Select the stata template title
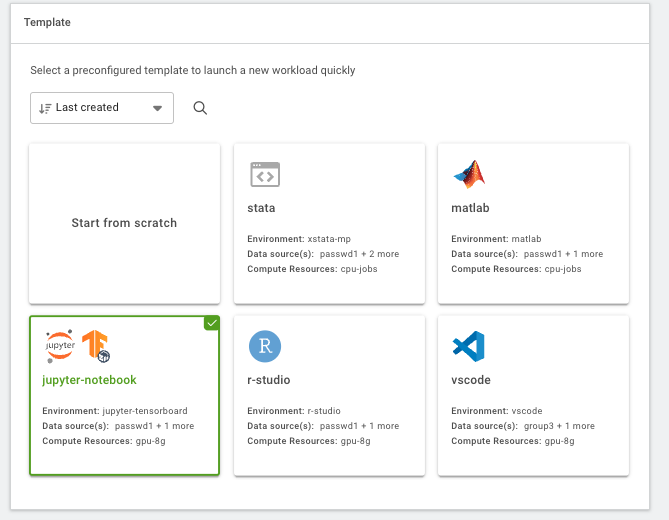This screenshot has width=669, height=520. point(261,208)
